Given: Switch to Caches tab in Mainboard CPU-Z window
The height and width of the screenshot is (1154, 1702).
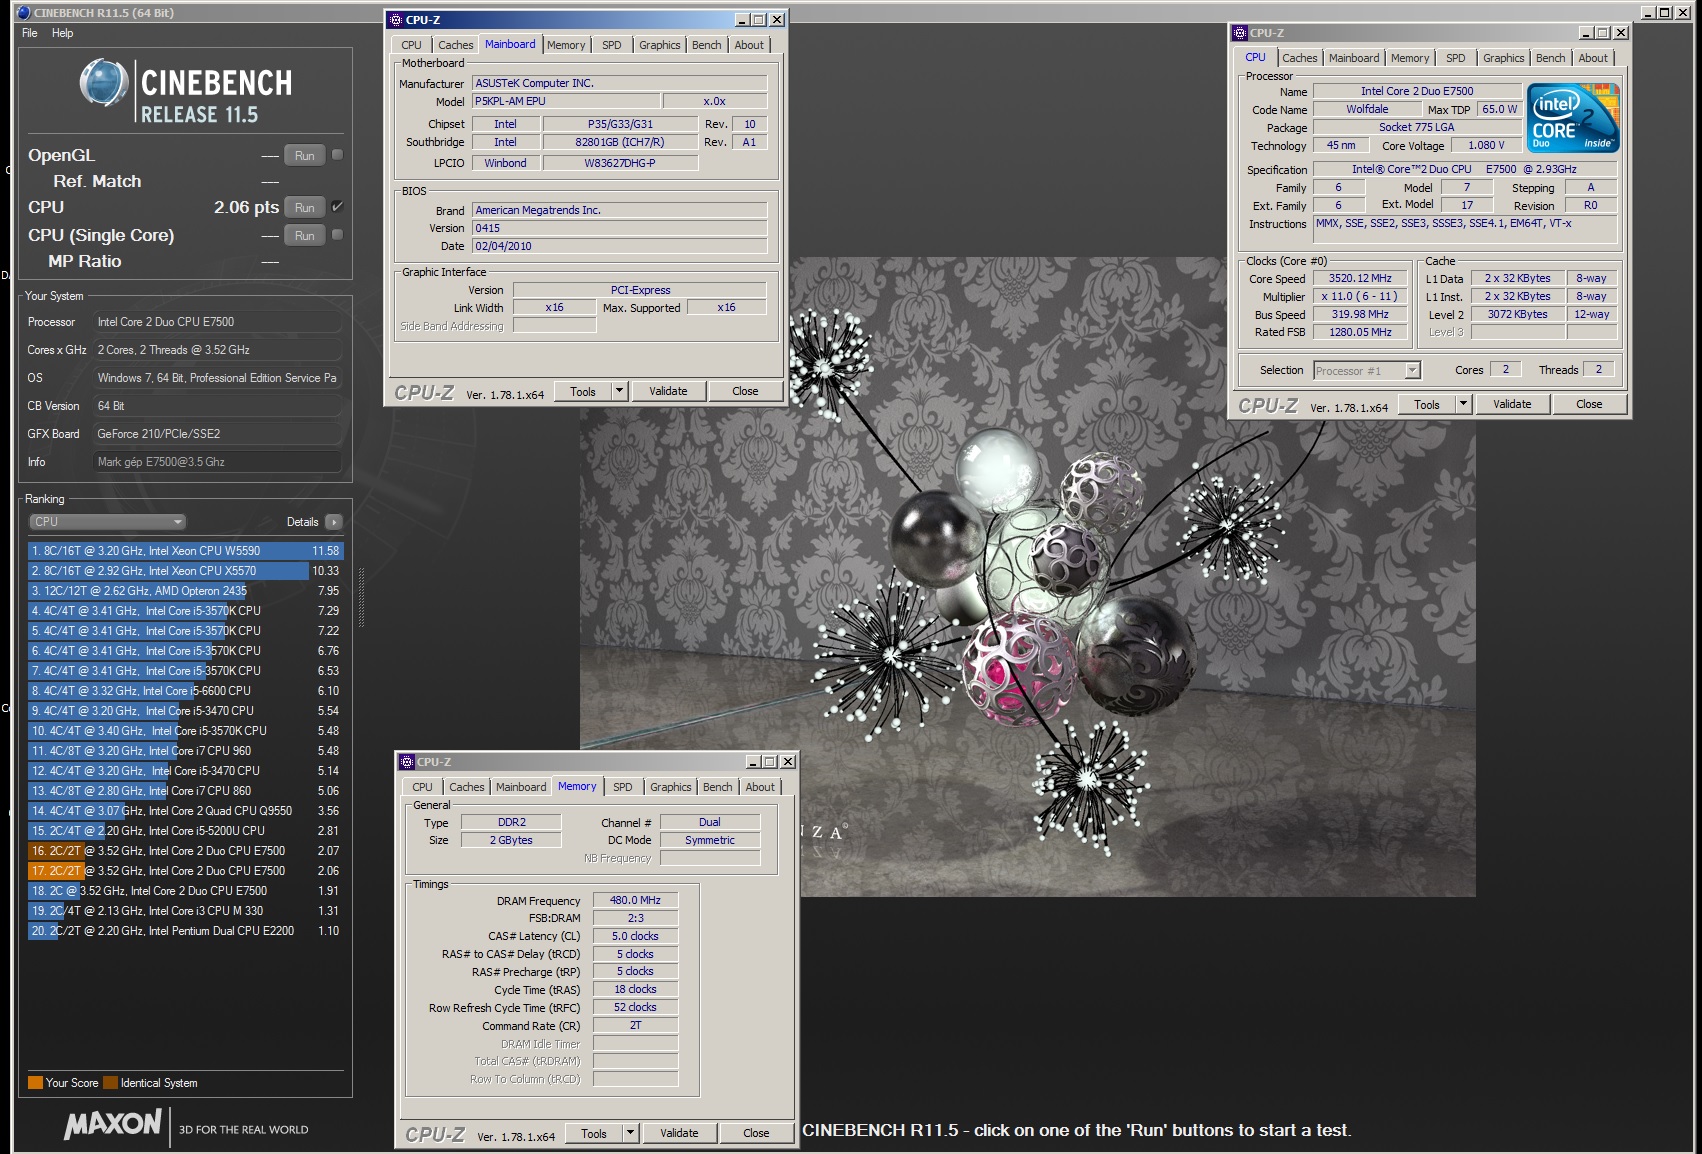Looking at the screenshot, I should tap(456, 45).
